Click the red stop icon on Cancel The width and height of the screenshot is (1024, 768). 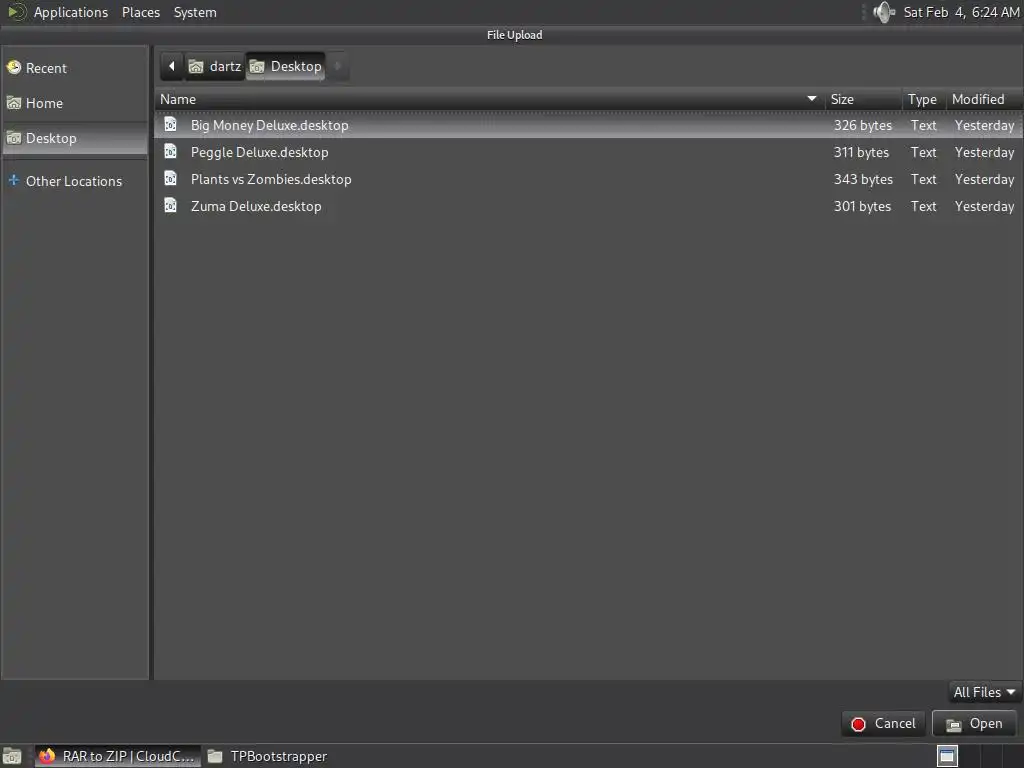(858, 724)
